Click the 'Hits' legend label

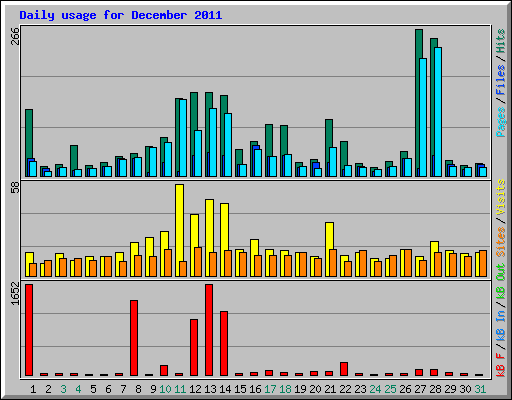(x=501, y=41)
